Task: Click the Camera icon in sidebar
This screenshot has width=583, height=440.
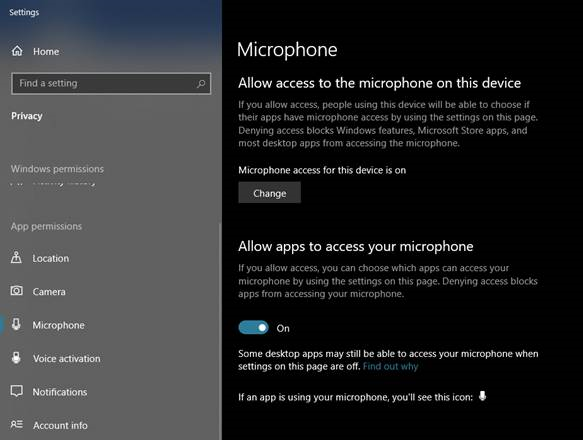Action: (x=16, y=290)
